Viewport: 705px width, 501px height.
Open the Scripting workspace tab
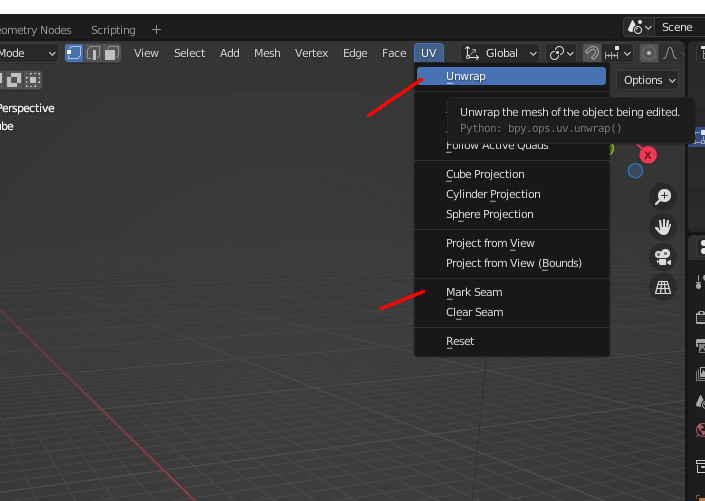[x=113, y=30]
